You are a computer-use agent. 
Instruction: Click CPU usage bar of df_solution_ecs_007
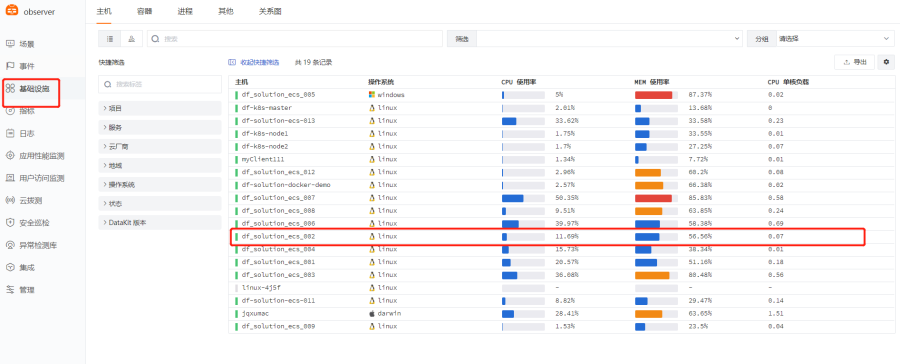(523, 198)
